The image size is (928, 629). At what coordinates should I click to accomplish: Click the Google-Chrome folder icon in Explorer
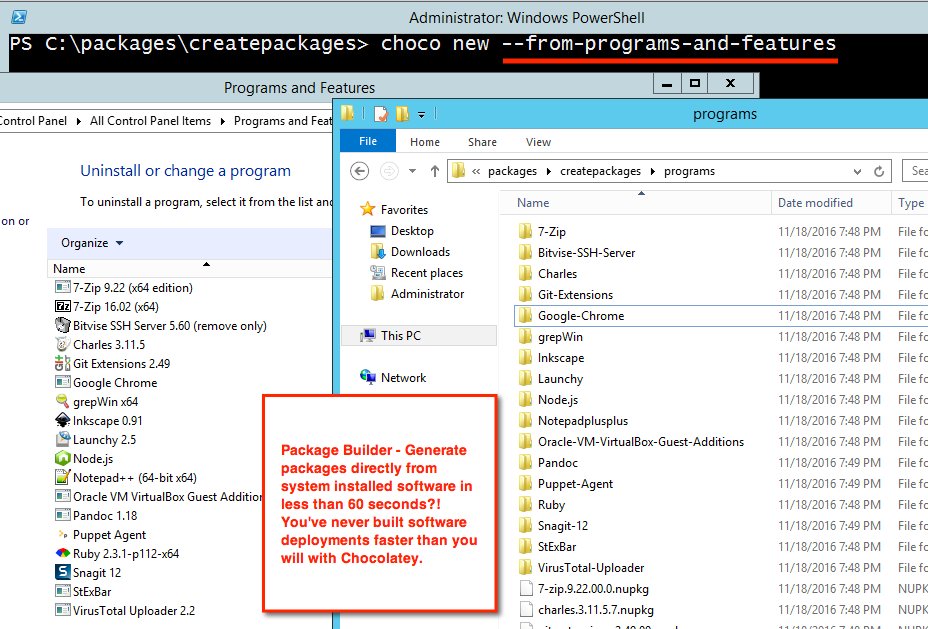point(526,315)
